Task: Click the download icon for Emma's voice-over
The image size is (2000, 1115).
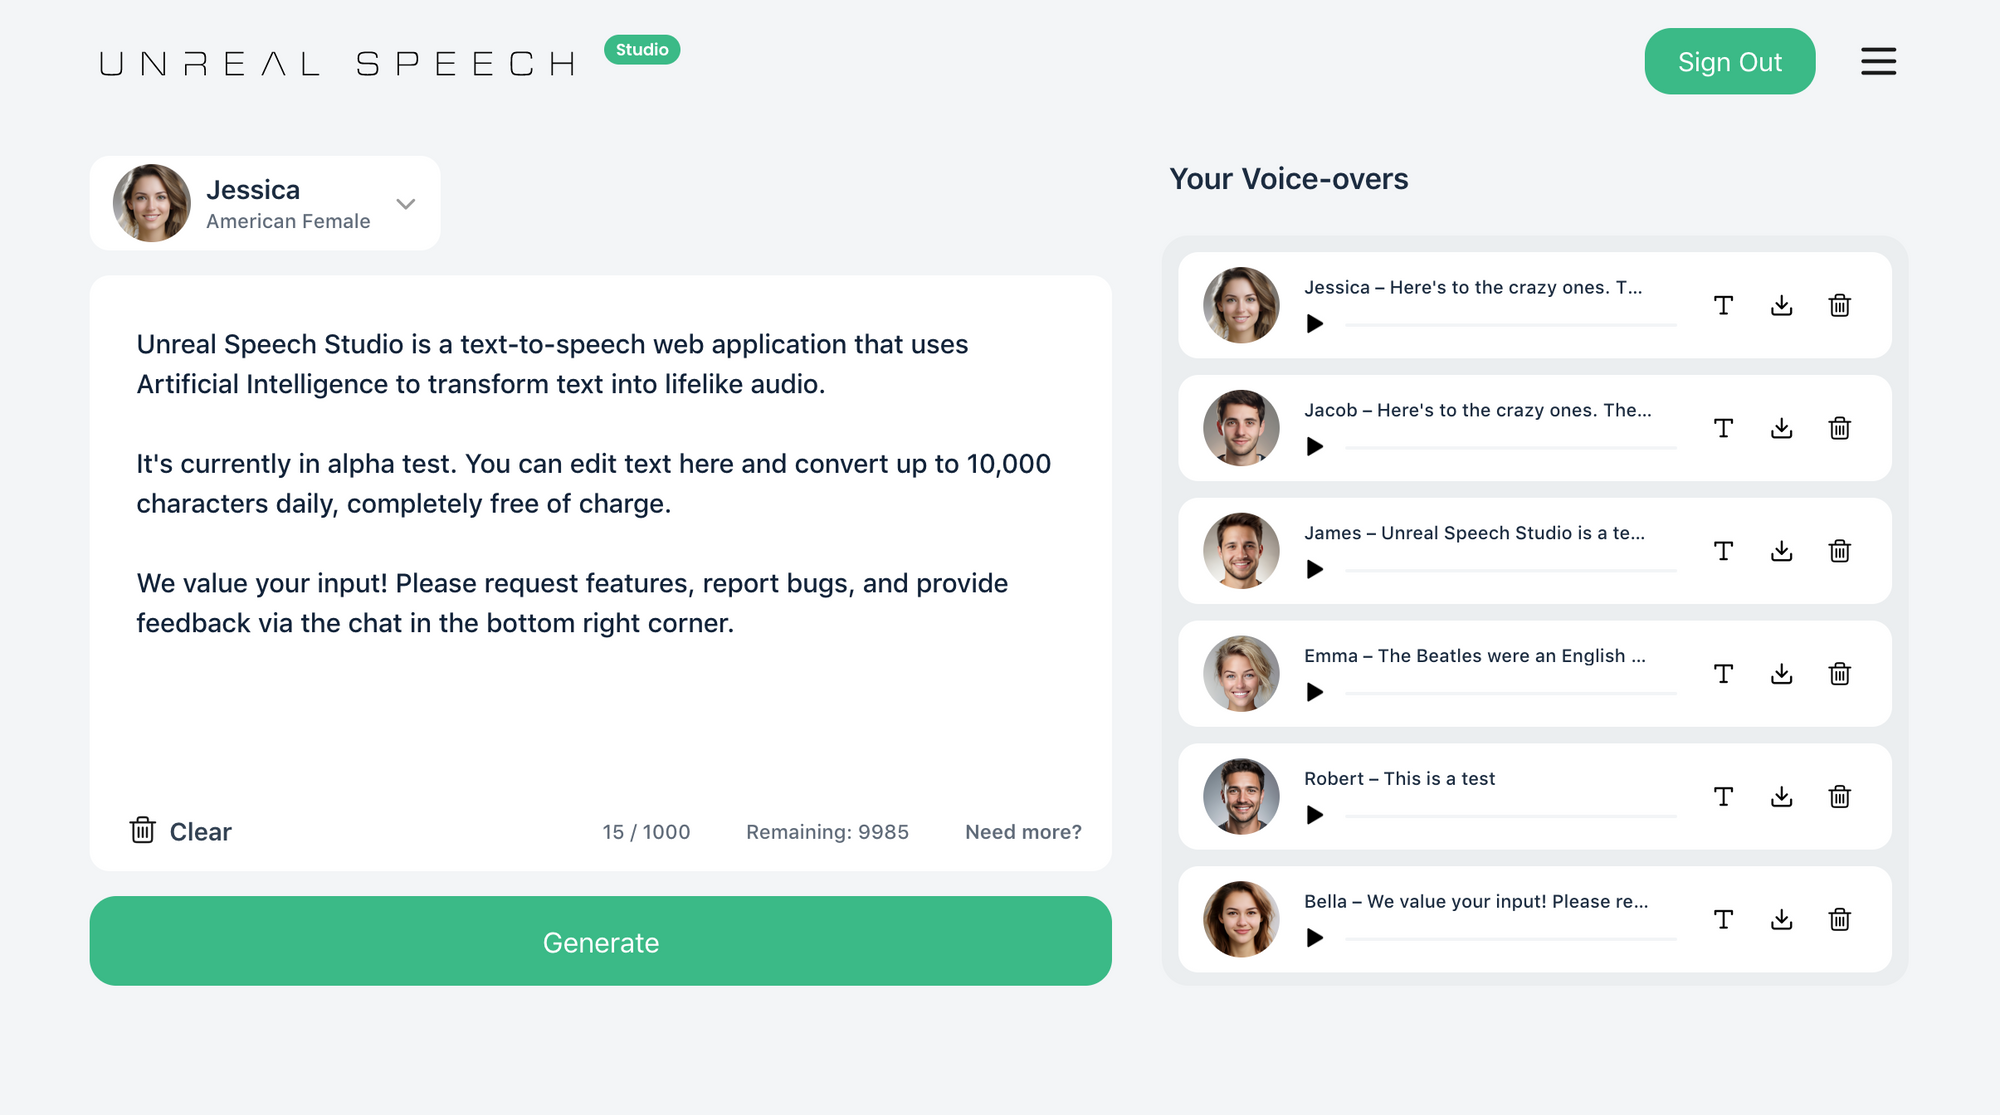Action: click(x=1780, y=671)
